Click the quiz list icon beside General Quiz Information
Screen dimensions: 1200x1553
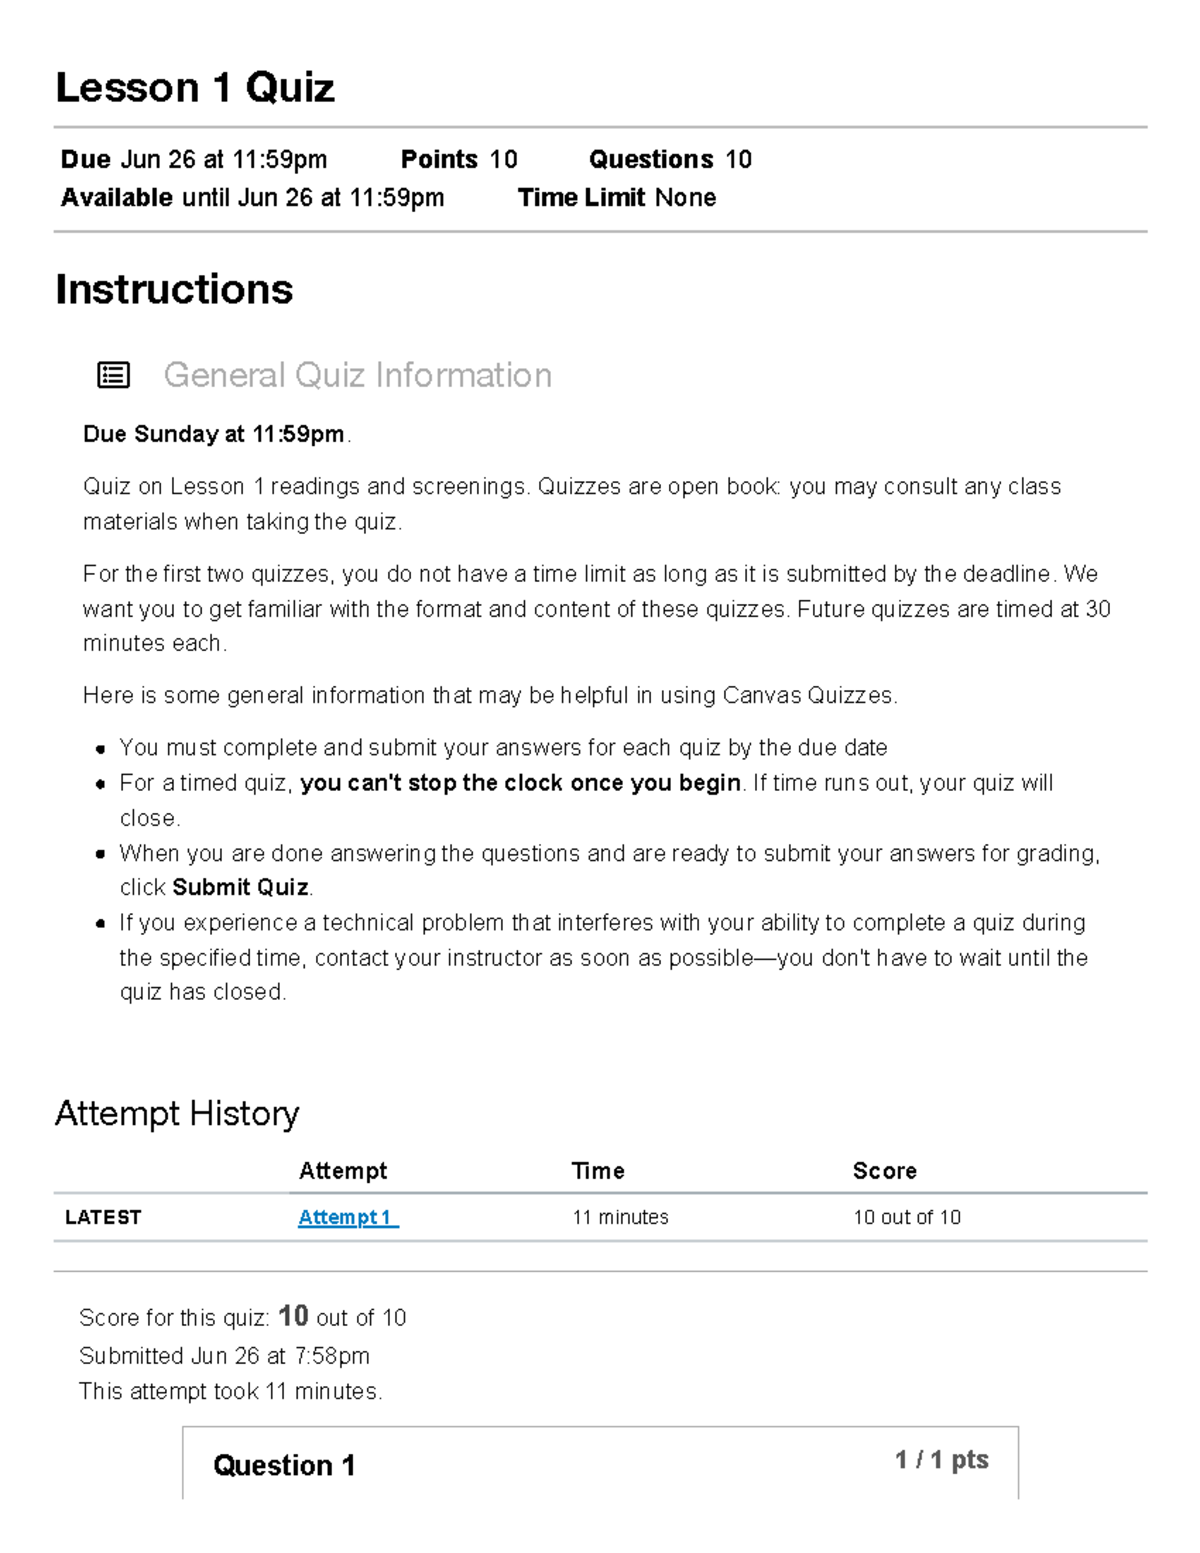[x=113, y=375]
